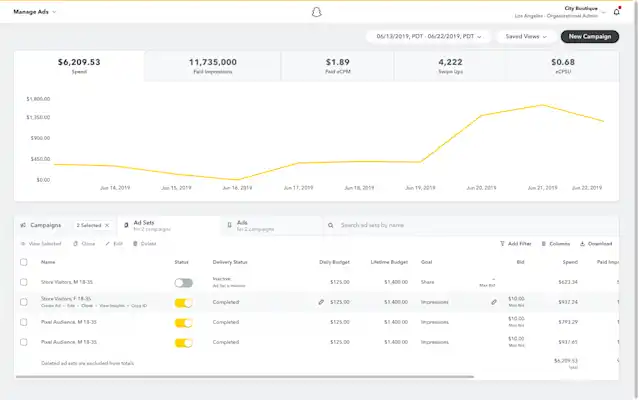
Task: Open the notifications bell
Action: point(617,12)
